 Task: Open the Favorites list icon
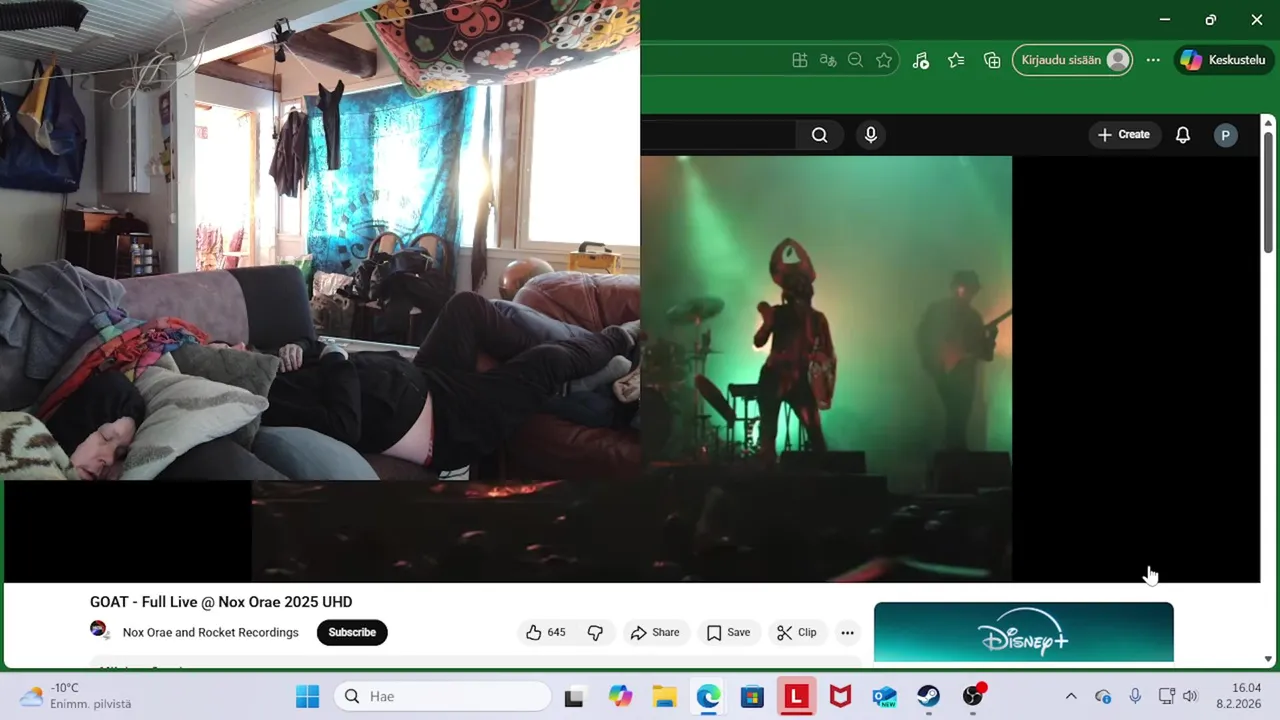(x=956, y=60)
